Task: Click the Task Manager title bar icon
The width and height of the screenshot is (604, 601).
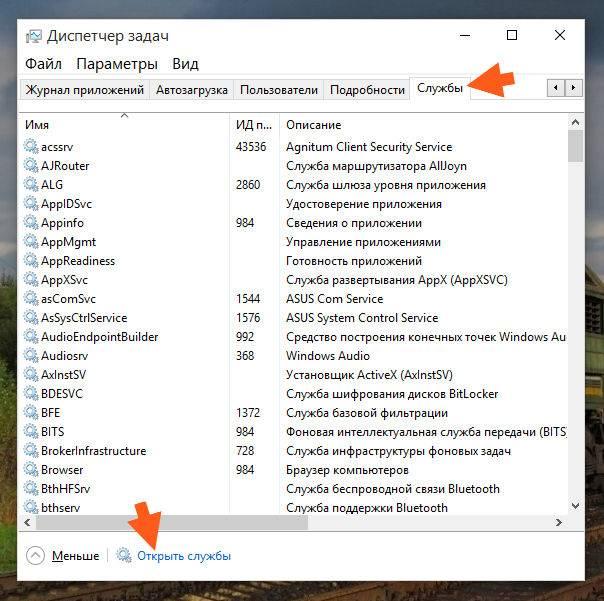Action: point(34,37)
